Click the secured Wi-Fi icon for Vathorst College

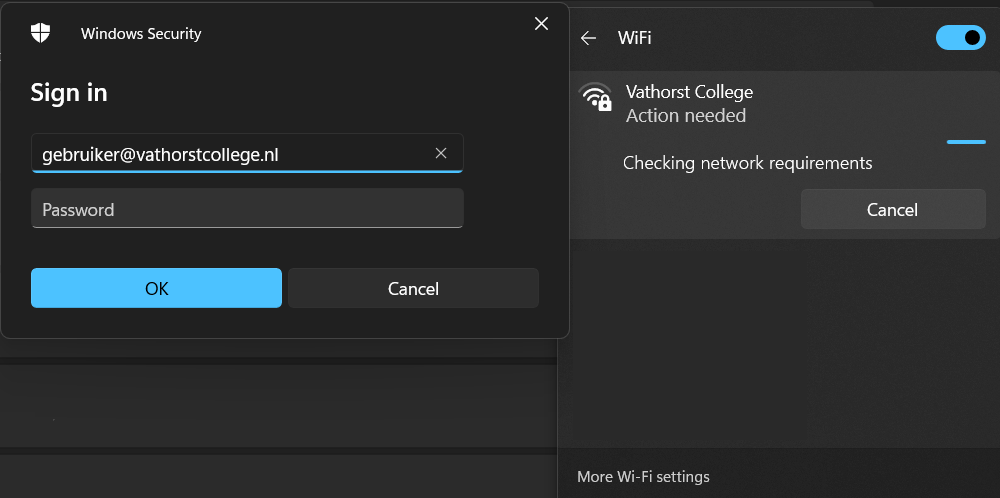pos(596,97)
